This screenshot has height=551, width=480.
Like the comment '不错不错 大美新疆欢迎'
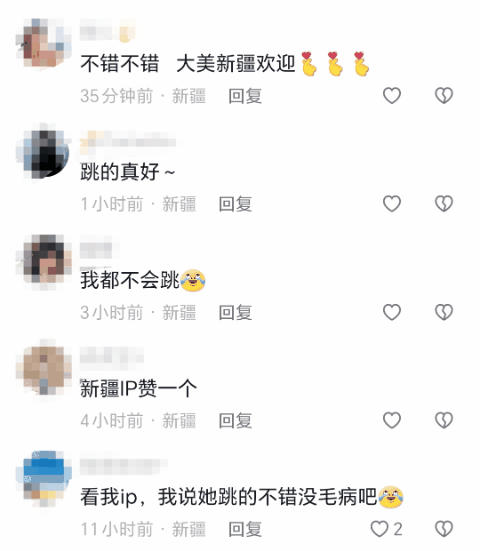coord(392,96)
